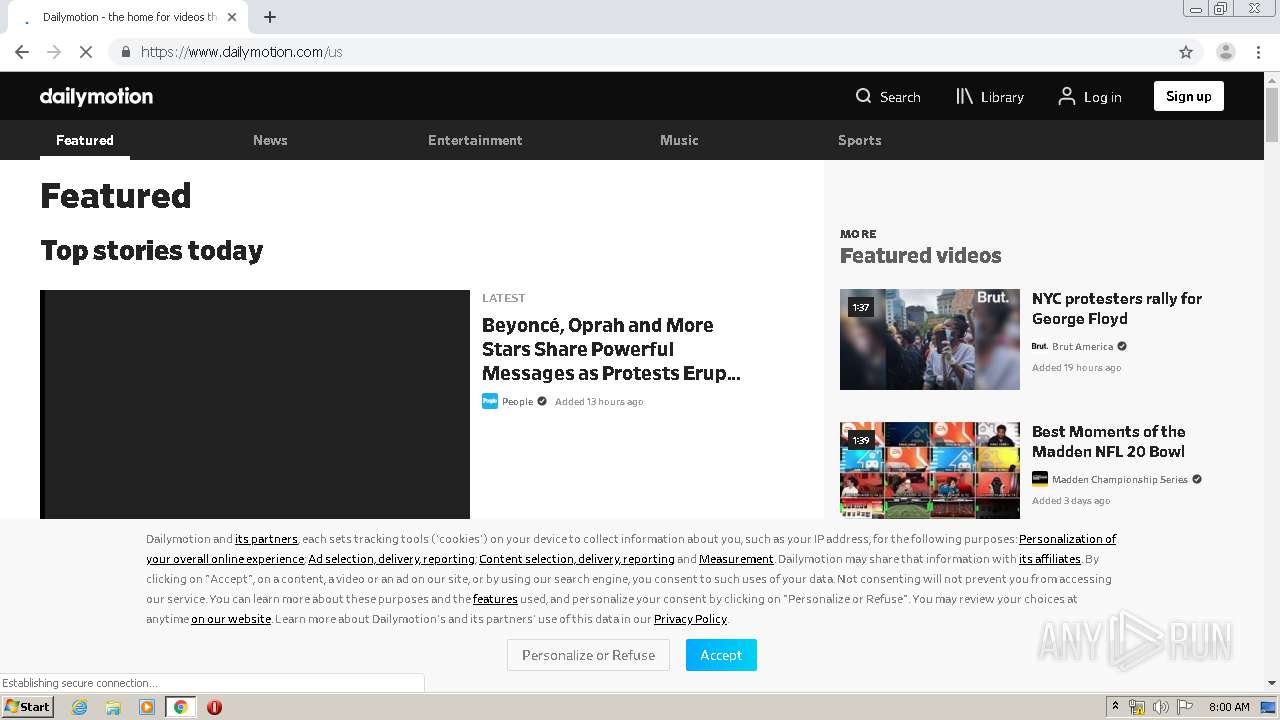The image size is (1280, 720).
Task: Click the Chrome taskbar icon
Action: click(x=180, y=707)
